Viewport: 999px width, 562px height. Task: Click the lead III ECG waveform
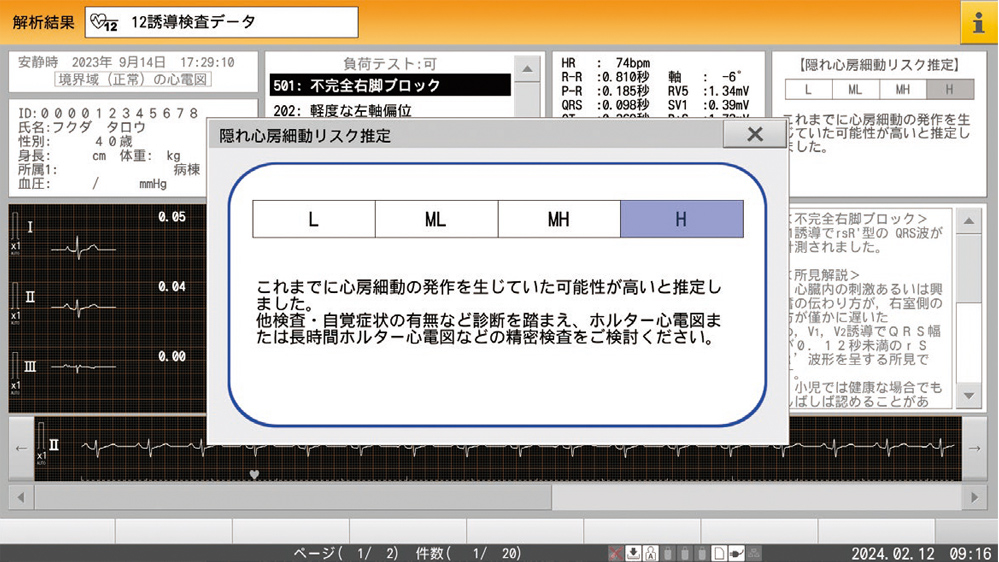[83, 367]
